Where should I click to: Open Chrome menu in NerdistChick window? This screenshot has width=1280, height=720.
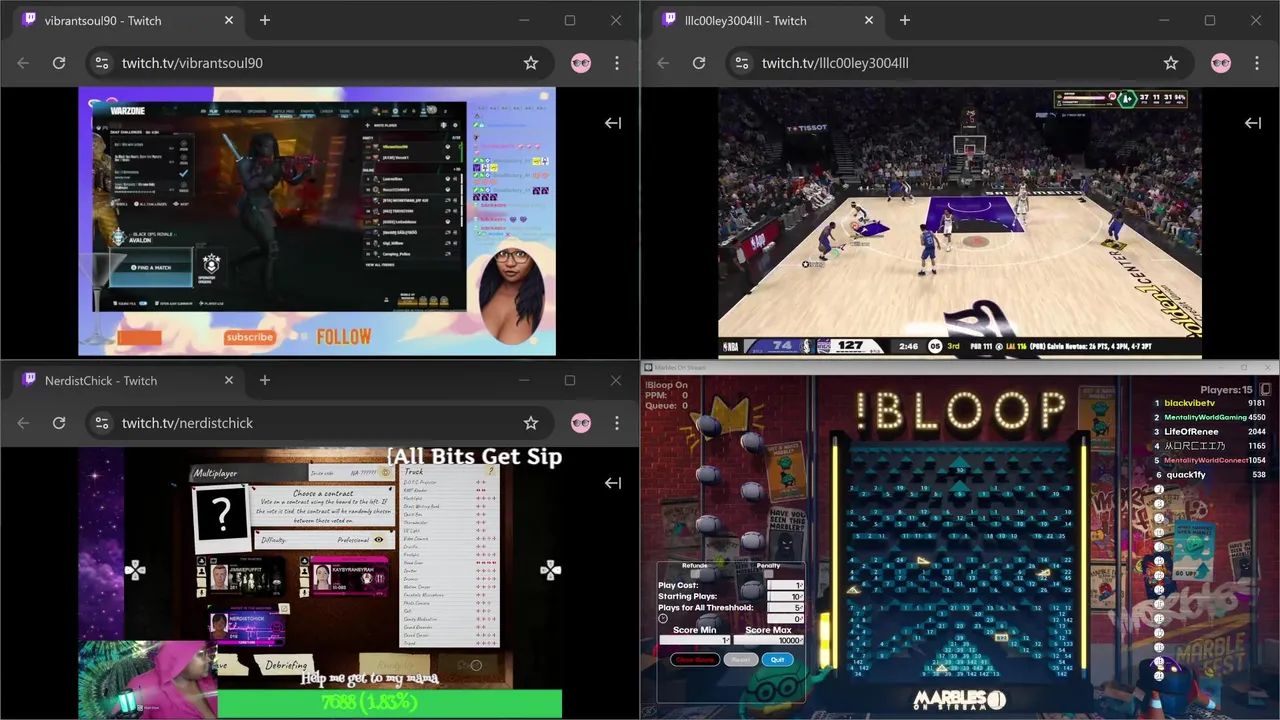pos(617,423)
